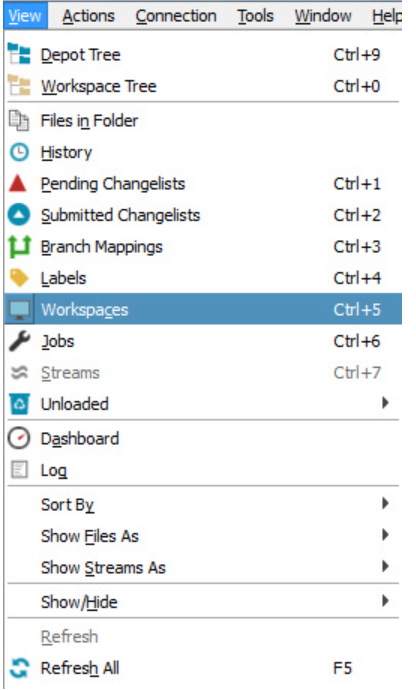Image resolution: width=416 pixels, height=690 pixels.
Task: Open the Show Streams As submenu
Action: point(203,568)
